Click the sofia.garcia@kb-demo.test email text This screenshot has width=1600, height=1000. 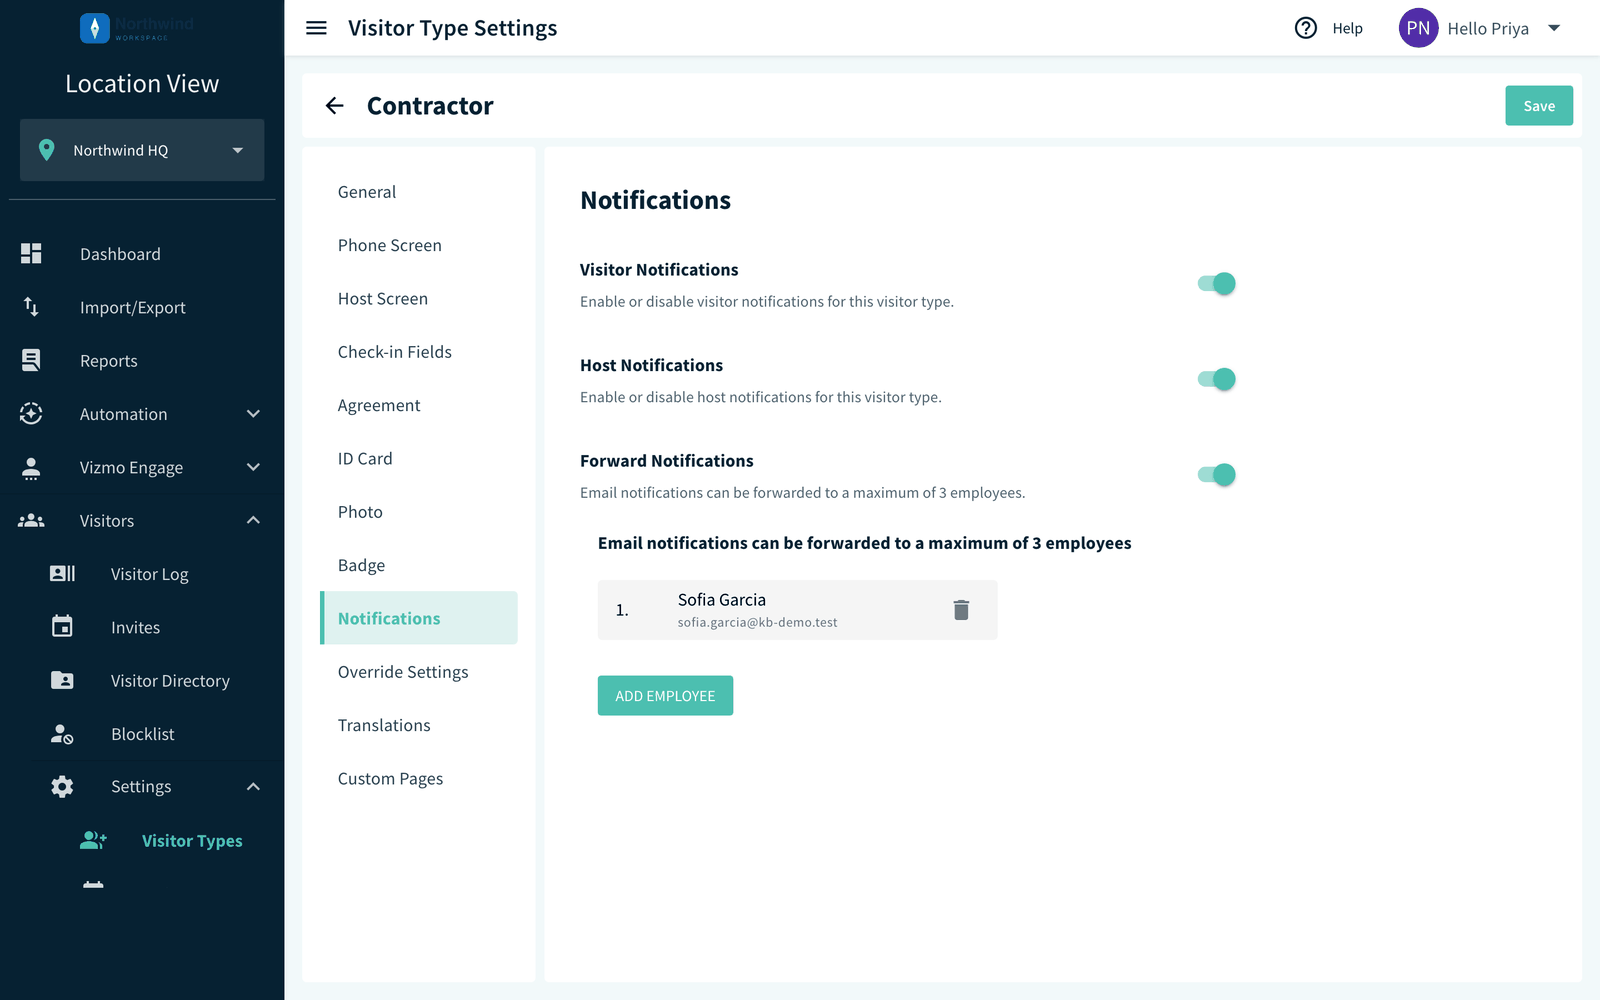pos(757,622)
